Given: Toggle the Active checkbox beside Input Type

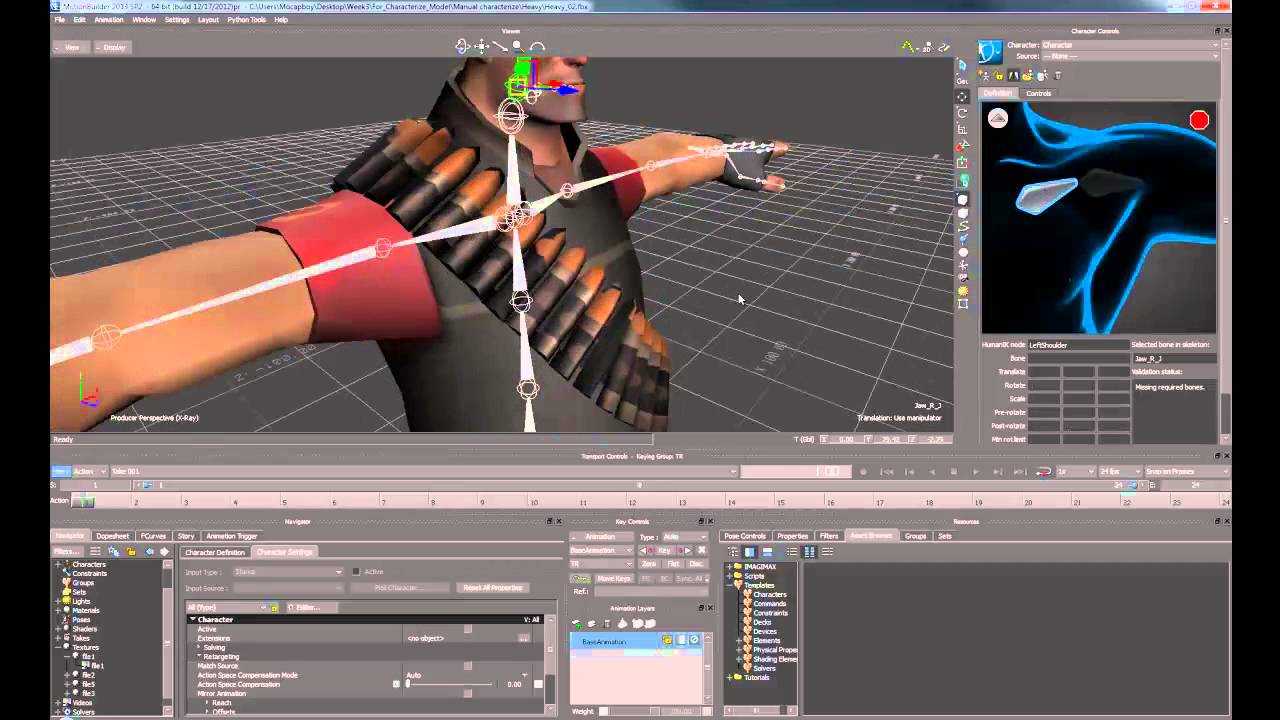Looking at the screenshot, I should (x=356, y=572).
